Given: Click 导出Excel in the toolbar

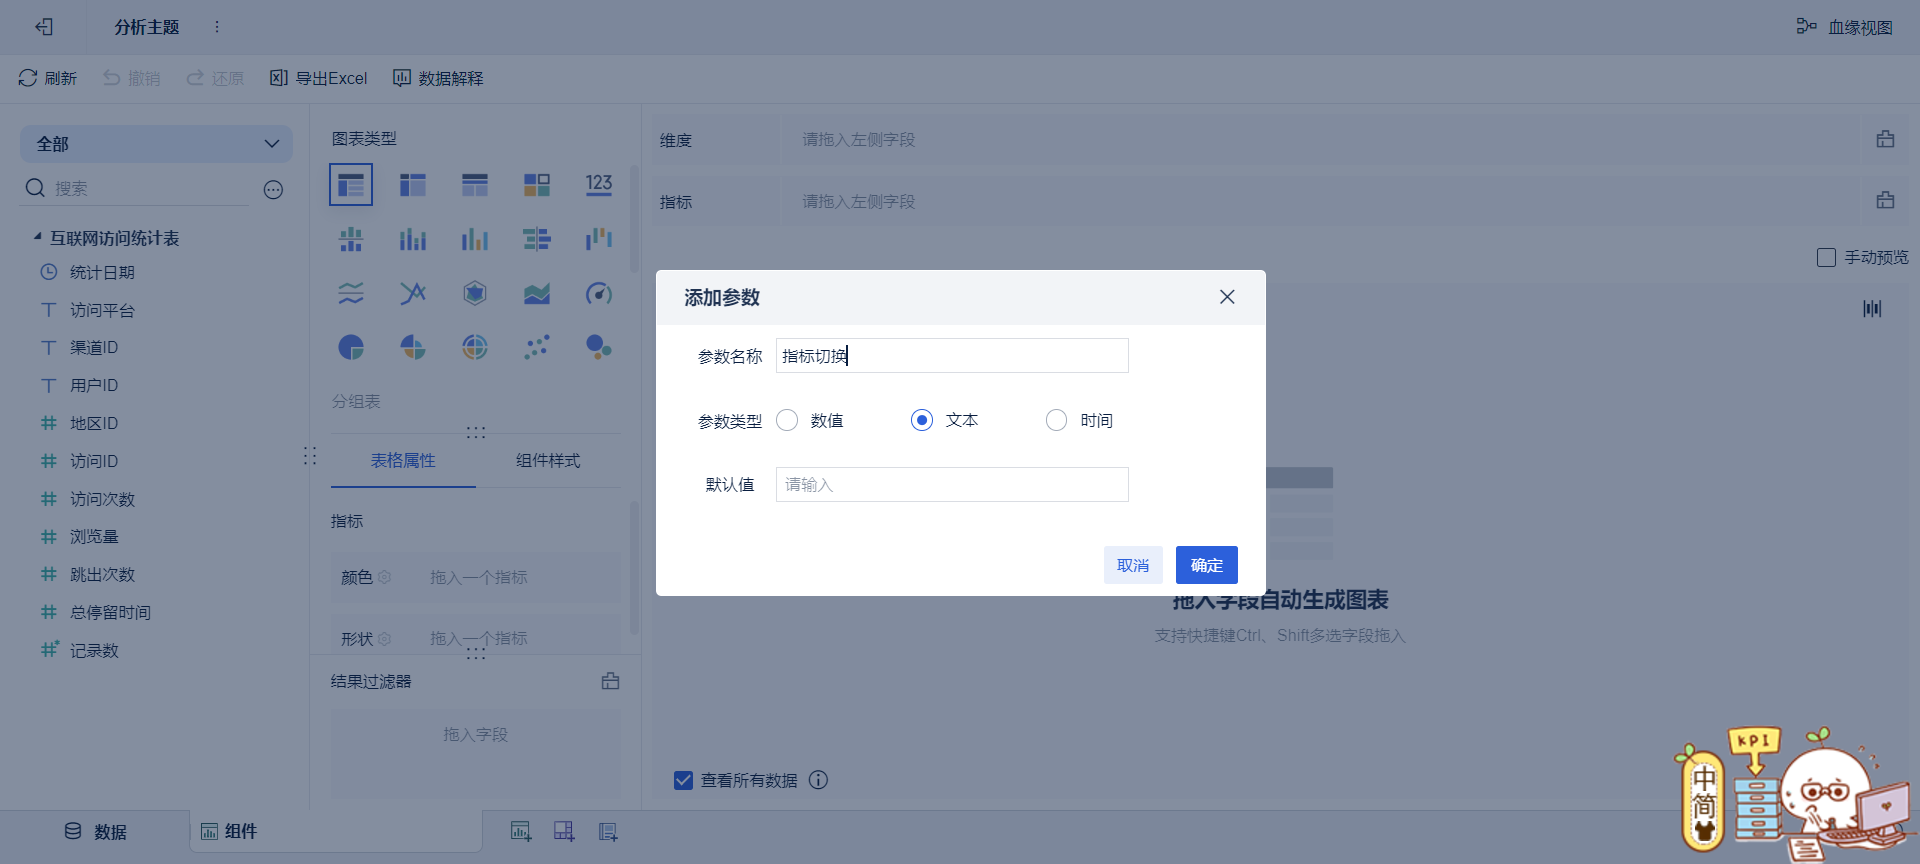Looking at the screenshot, I should point(319,78).
